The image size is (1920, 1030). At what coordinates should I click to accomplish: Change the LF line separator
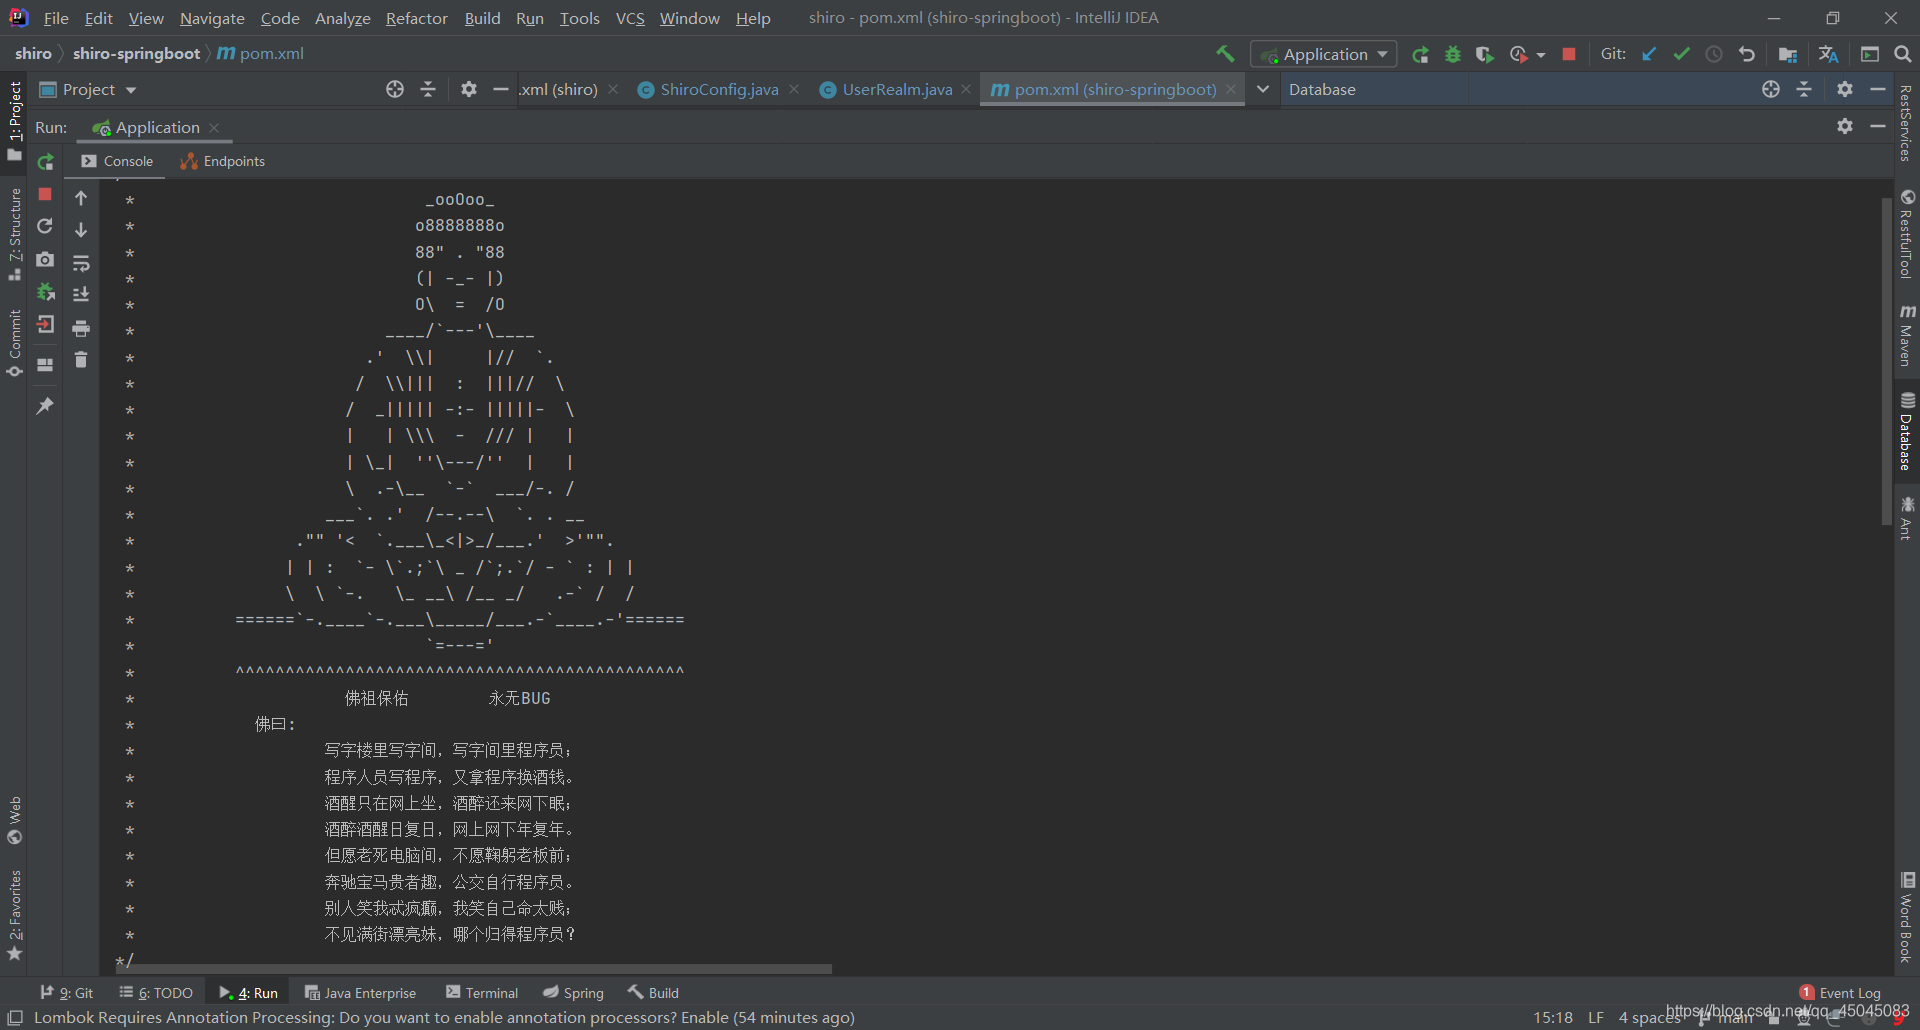pos(1596,1018)
